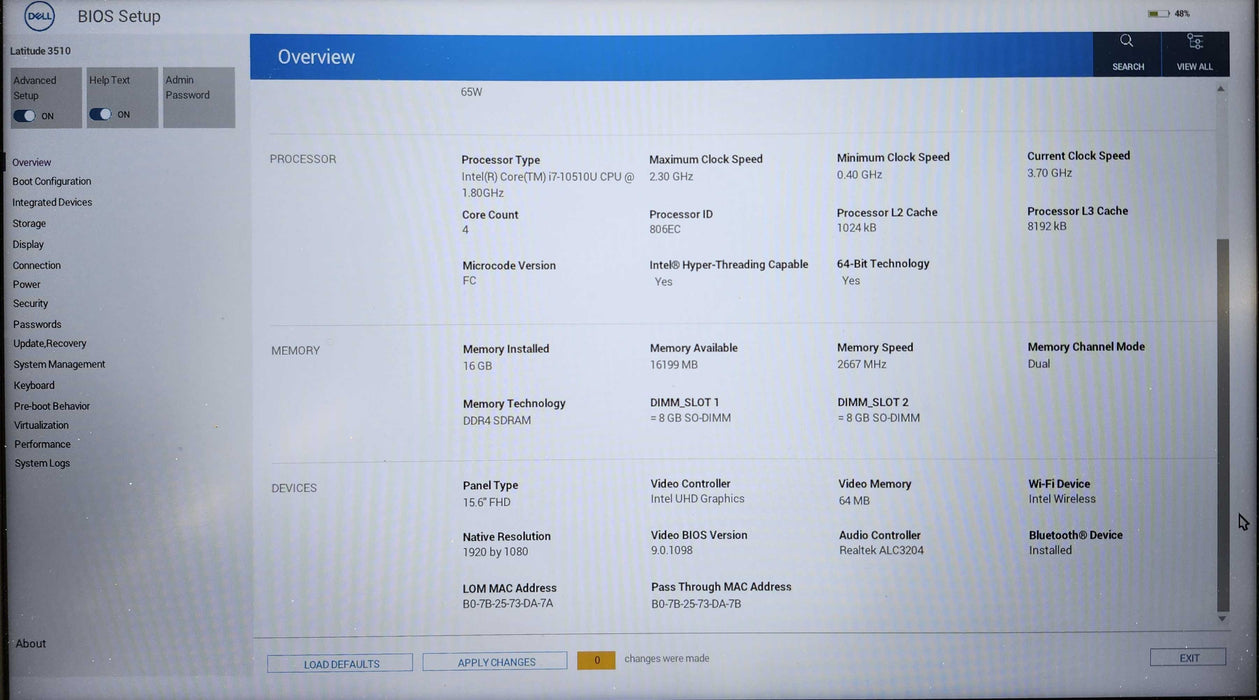View the System Logs section
This screenshot has width=1259, height=700.
pos(43,463)
